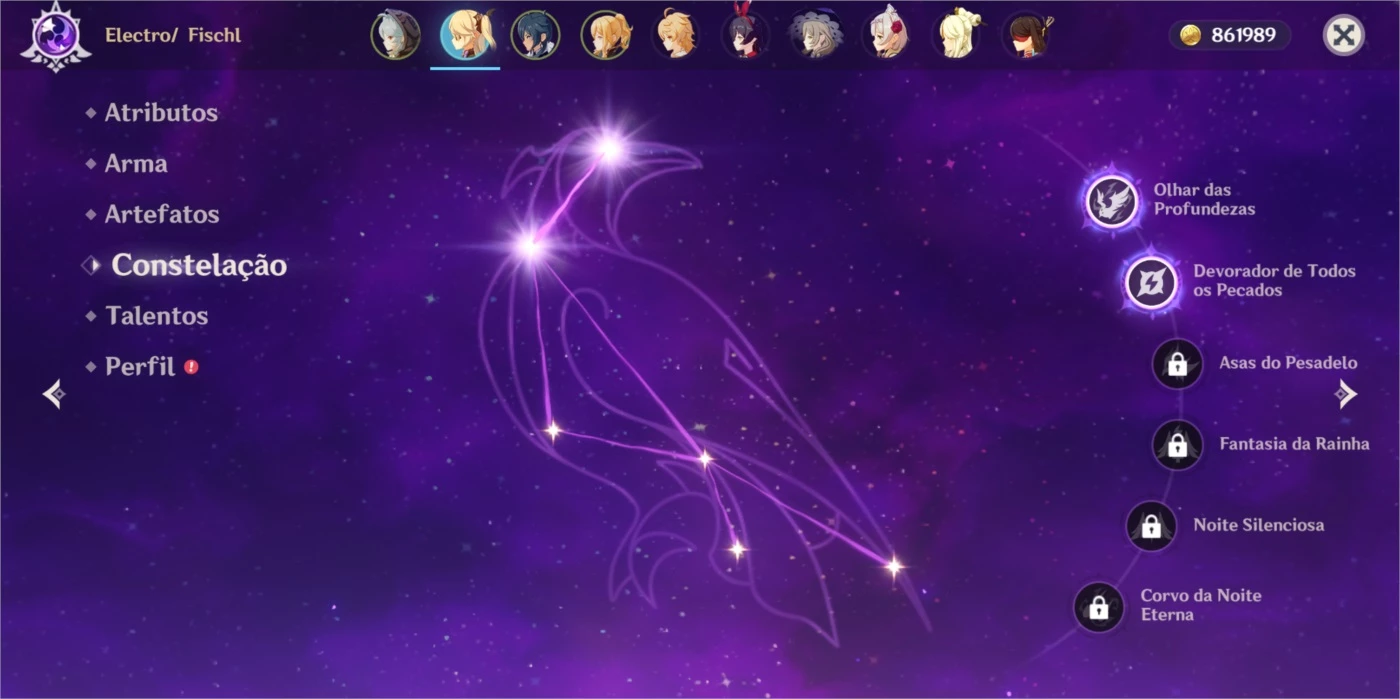
Task: Click the star at the raven's tail tip
Action: point(893,567)
